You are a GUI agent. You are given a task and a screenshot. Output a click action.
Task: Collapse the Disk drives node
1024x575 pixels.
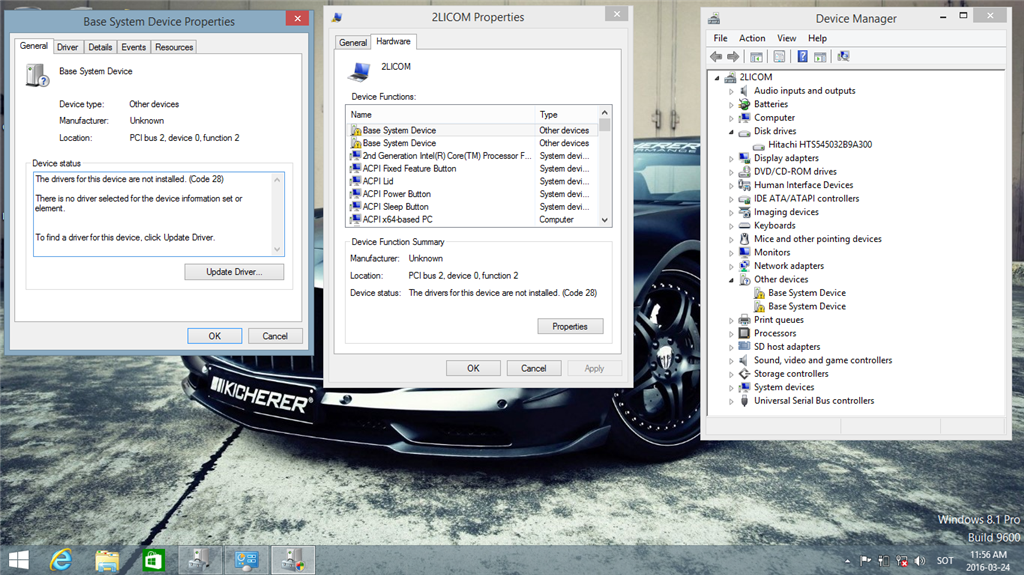[x=731, y=131]
